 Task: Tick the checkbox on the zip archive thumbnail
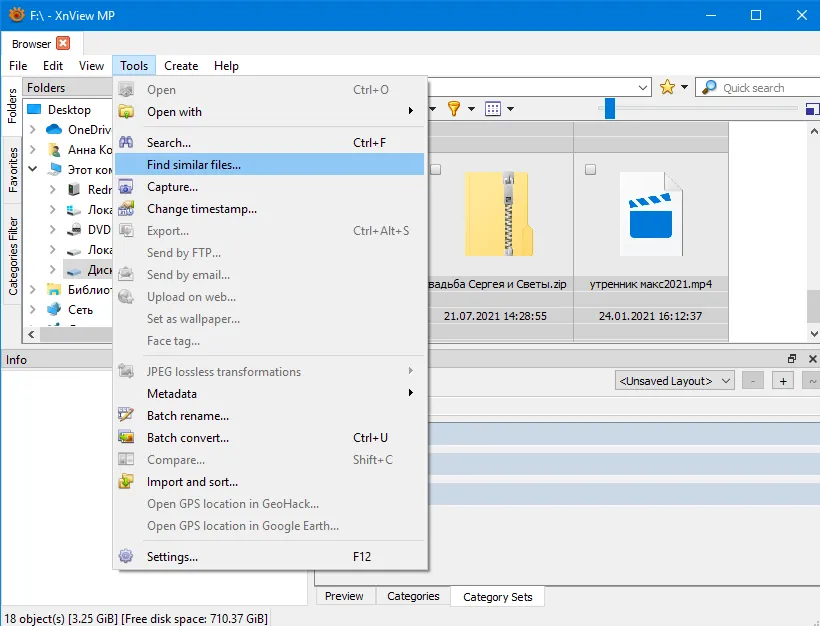click(436, 169)
